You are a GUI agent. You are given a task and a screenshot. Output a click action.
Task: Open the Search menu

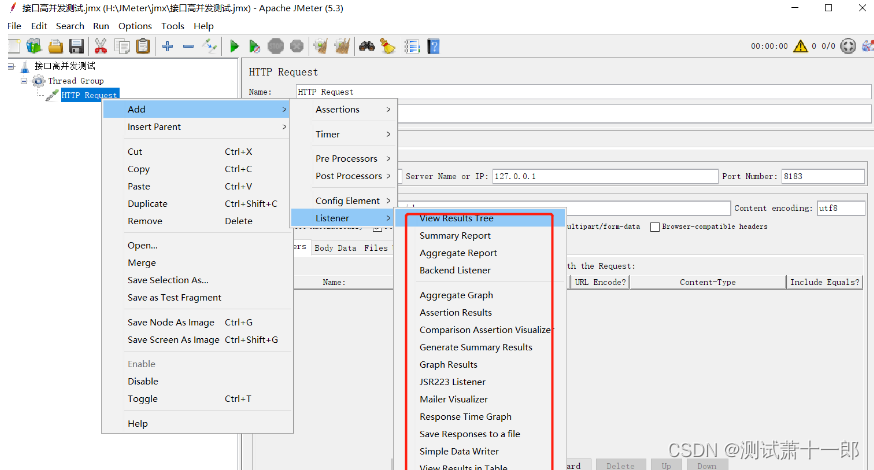[x=70, y=26]
